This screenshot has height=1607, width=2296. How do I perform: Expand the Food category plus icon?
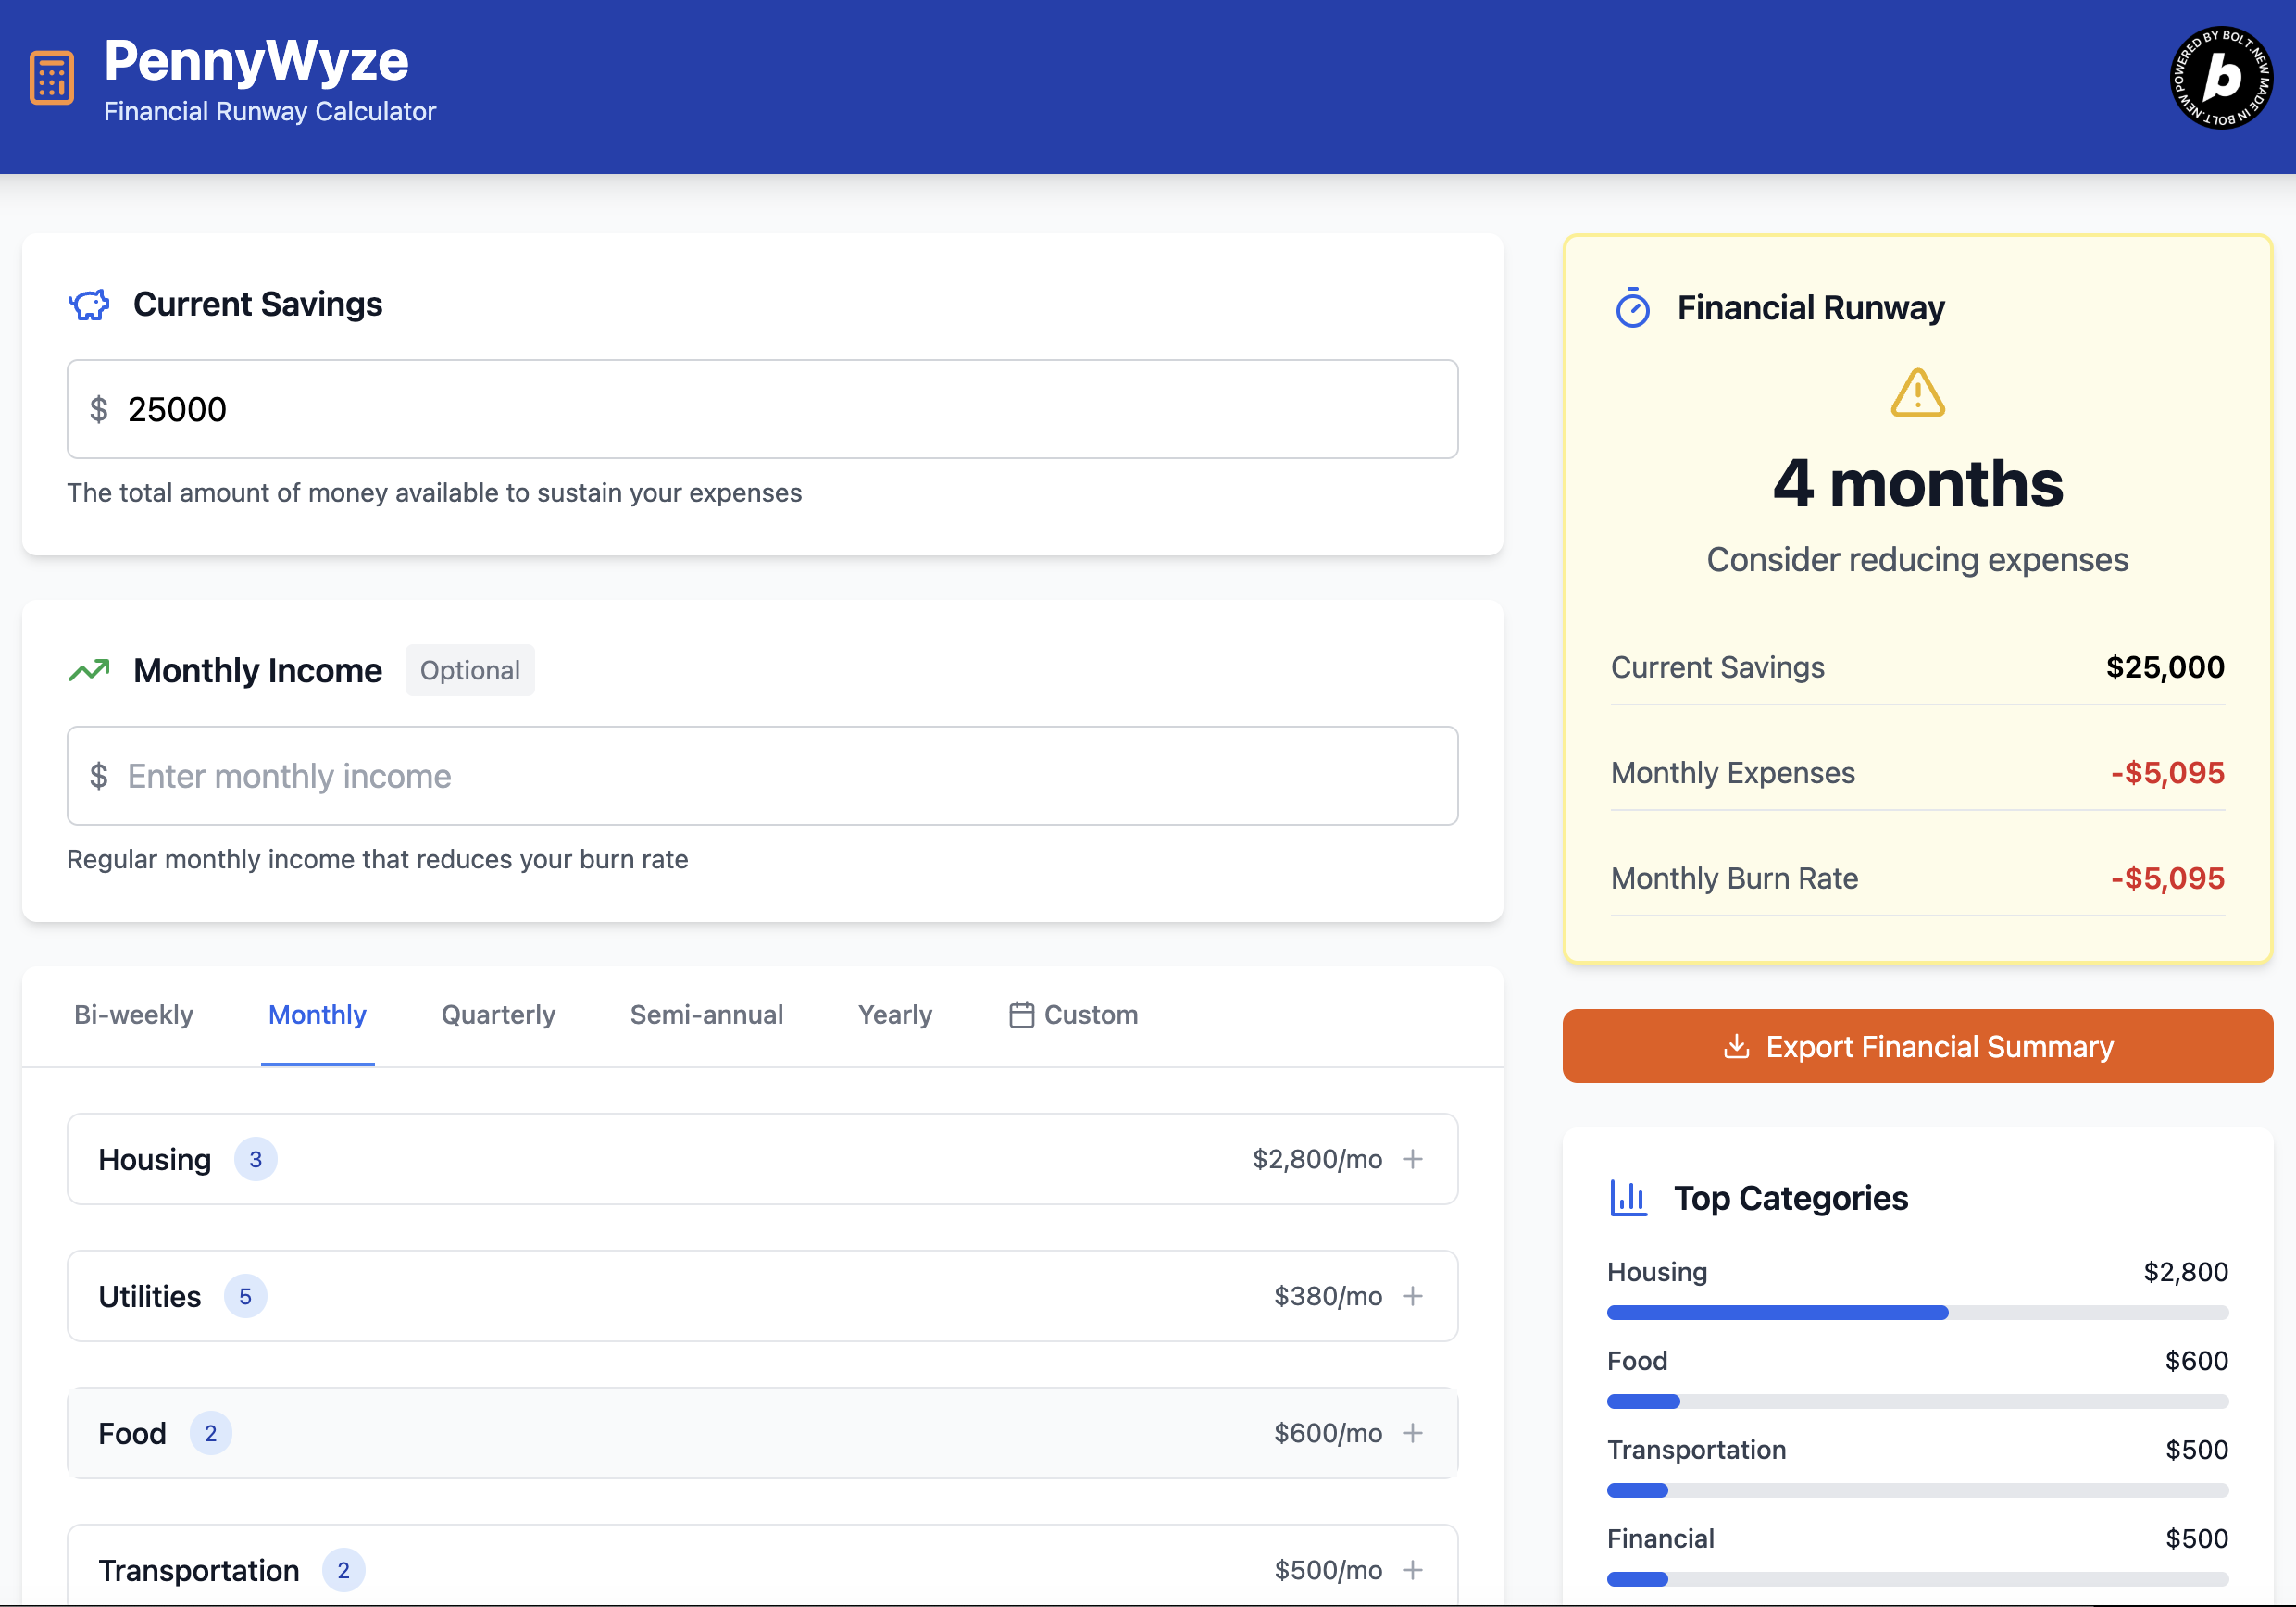1412,1433
